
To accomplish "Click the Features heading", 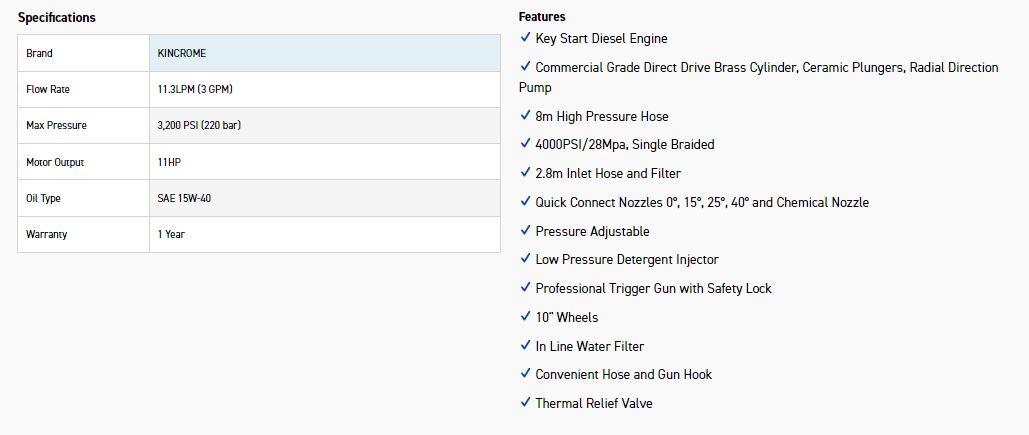I will point(541,17).
